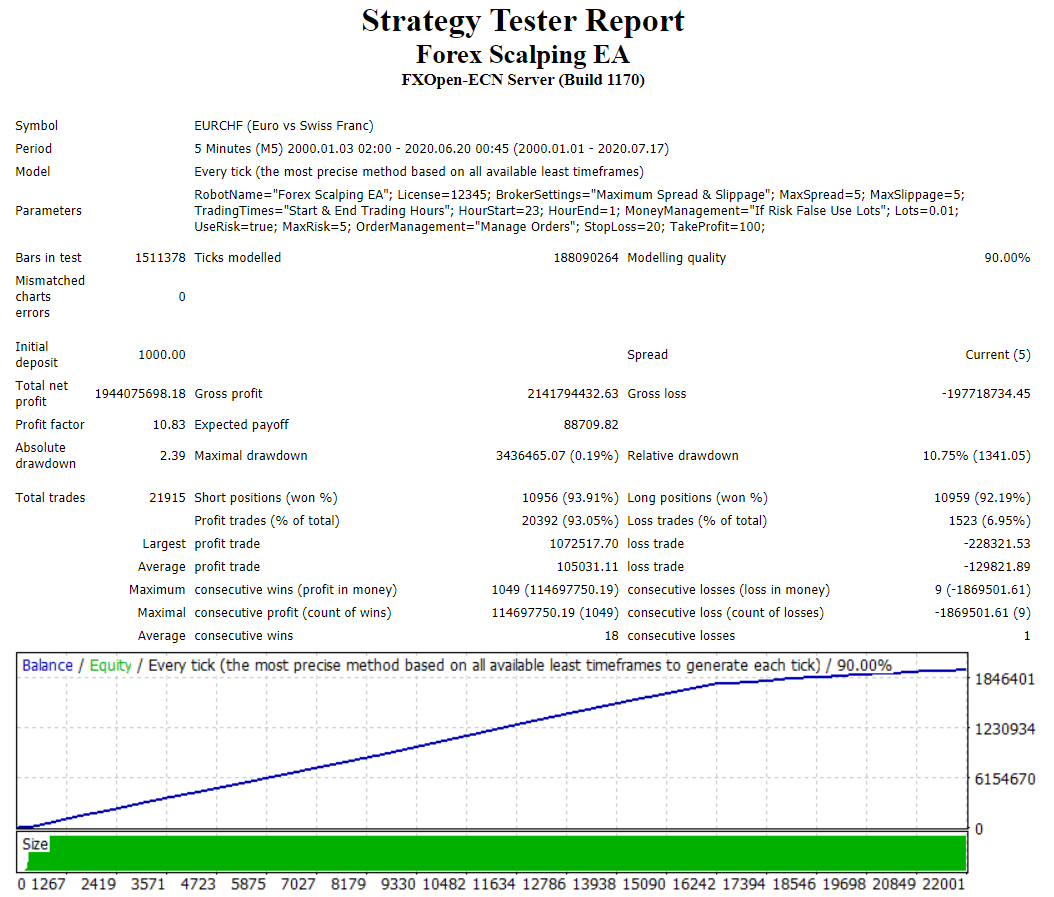Select the gross loss value
Viewport: 1054px width, 897px height.
(x=985, y=394)
